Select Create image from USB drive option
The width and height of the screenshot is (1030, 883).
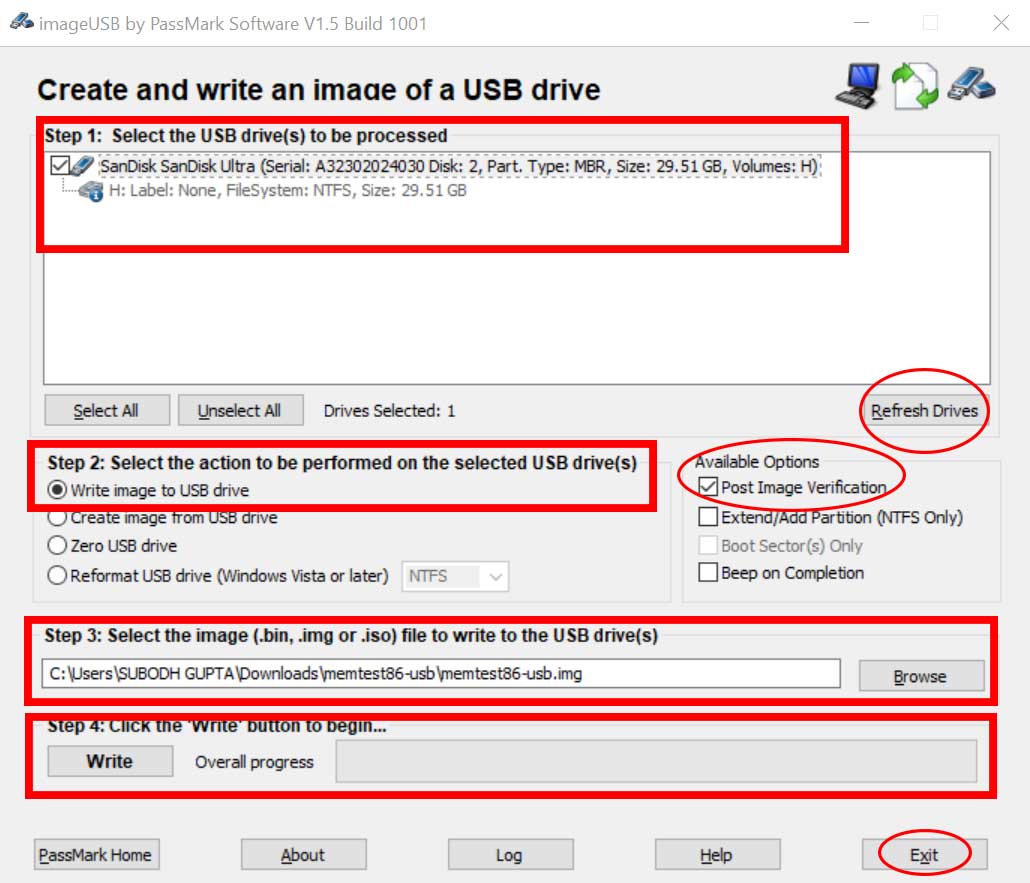point(57,518)
